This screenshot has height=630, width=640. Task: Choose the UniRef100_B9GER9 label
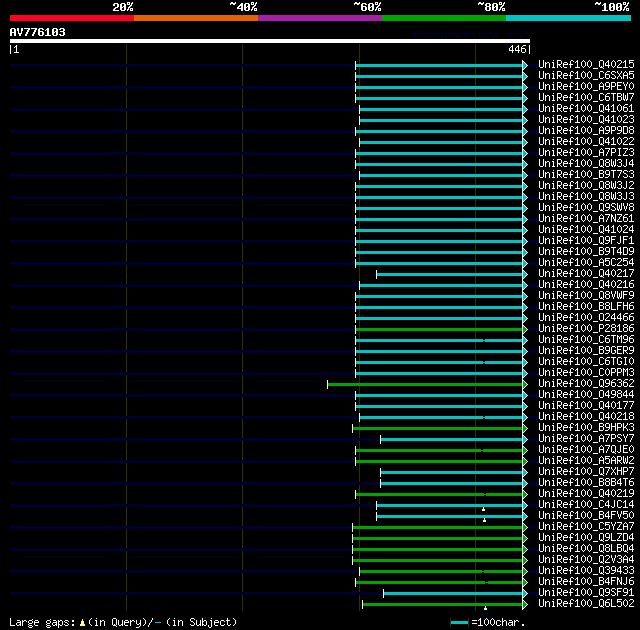(586, 351)
